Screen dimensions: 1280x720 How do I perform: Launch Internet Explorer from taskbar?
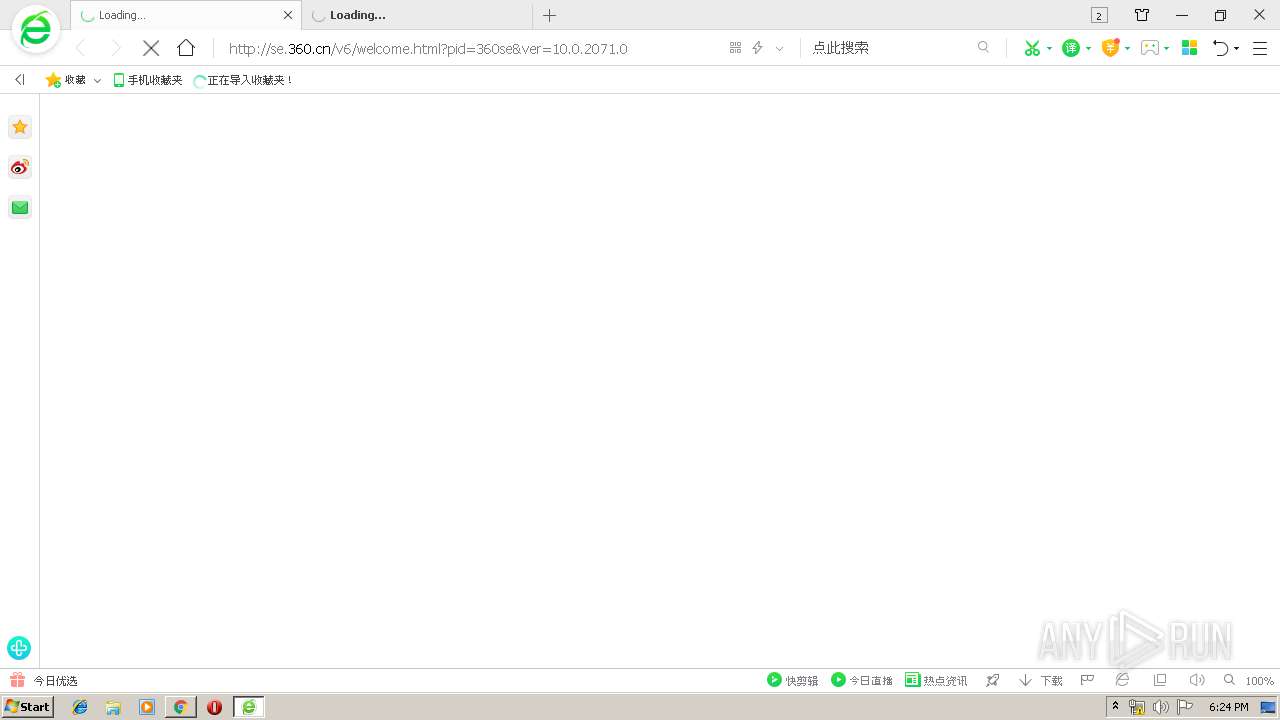pyautogui.click(x=80, y=707)
